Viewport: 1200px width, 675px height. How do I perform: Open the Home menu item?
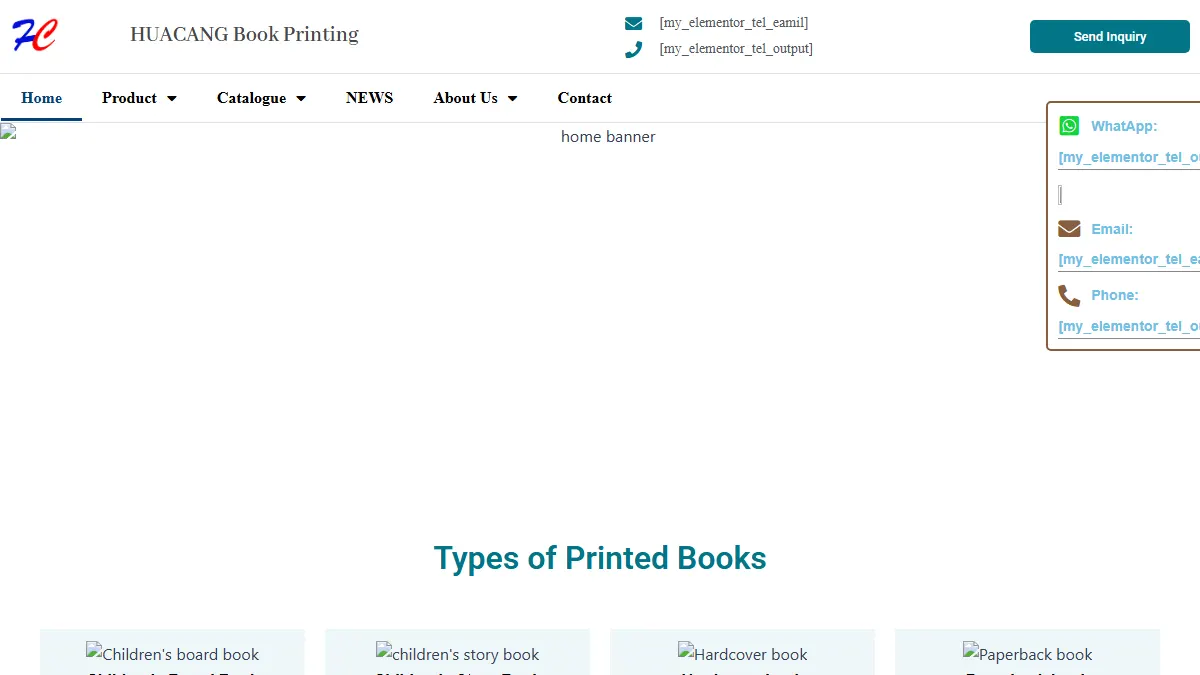(41, 98)
